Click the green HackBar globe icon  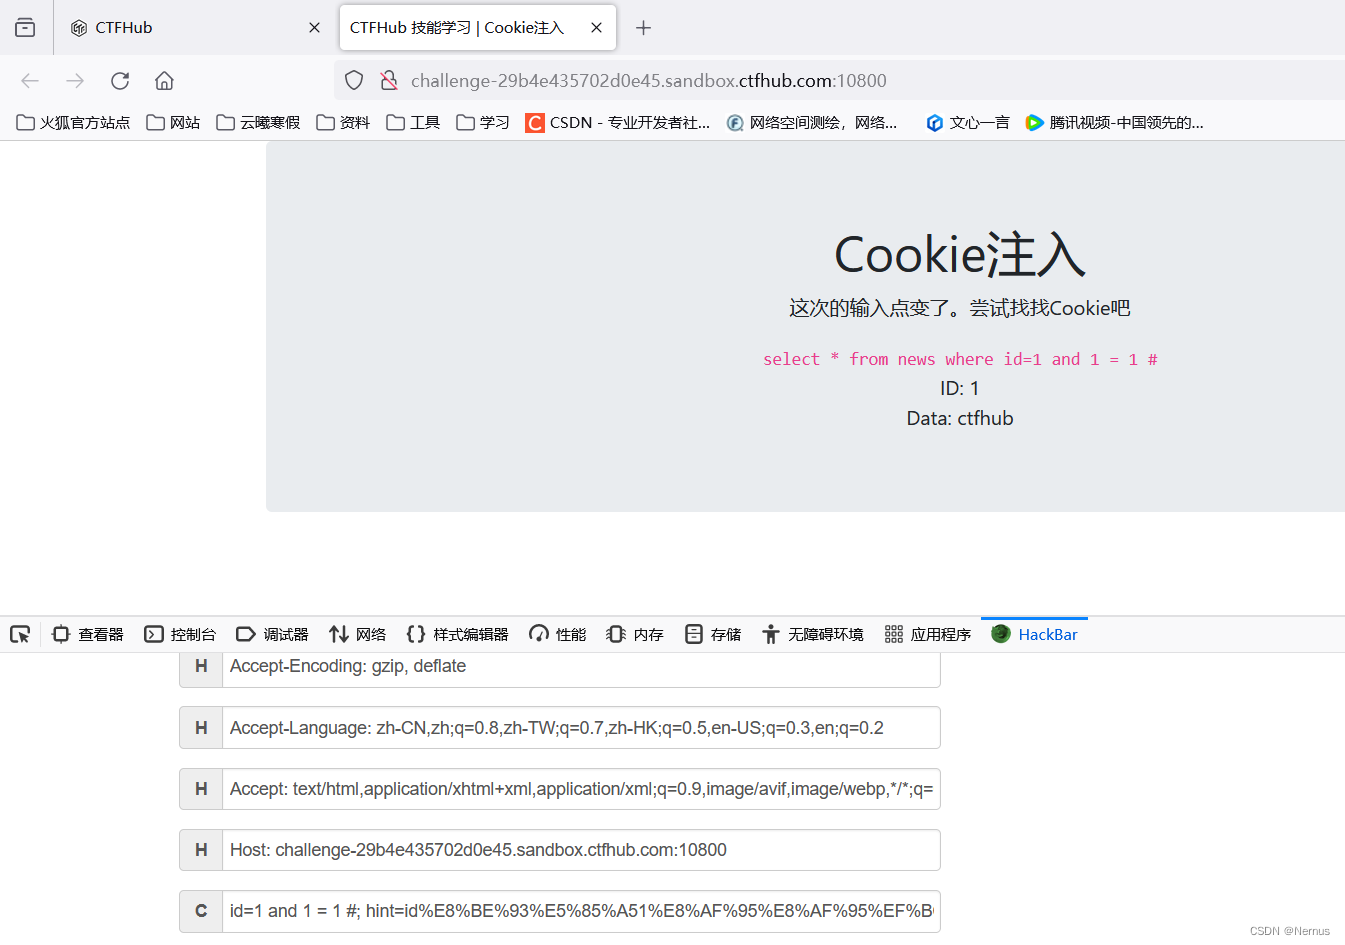1000,633
